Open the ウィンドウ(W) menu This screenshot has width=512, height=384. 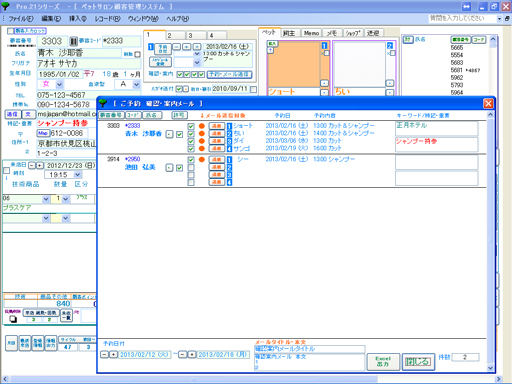point(143,19)
